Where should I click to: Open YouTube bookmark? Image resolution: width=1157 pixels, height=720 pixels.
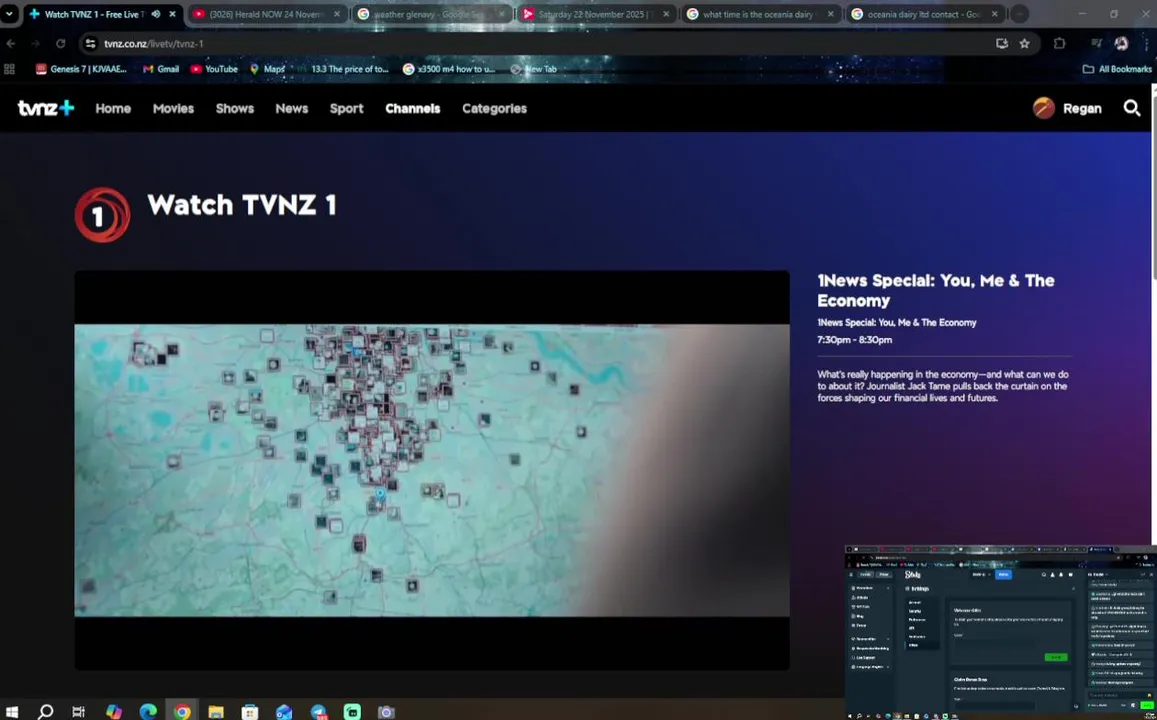tap(214, 69)
